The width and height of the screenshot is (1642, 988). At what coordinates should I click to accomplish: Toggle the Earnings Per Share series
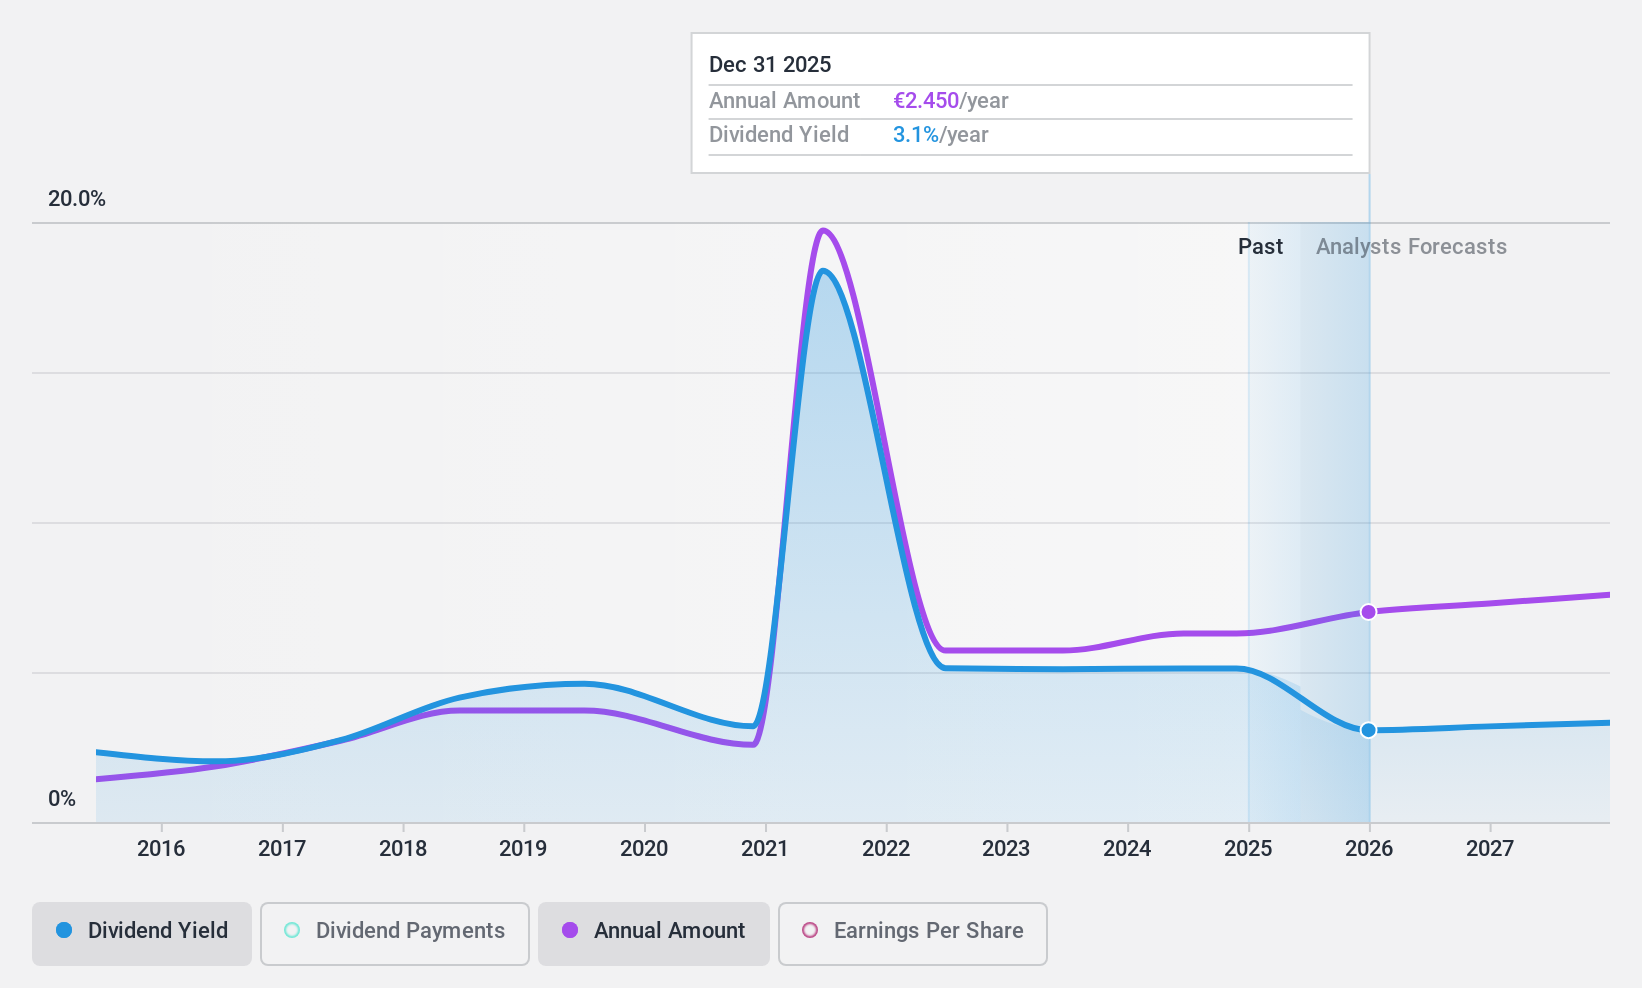[x=913, y=934]
